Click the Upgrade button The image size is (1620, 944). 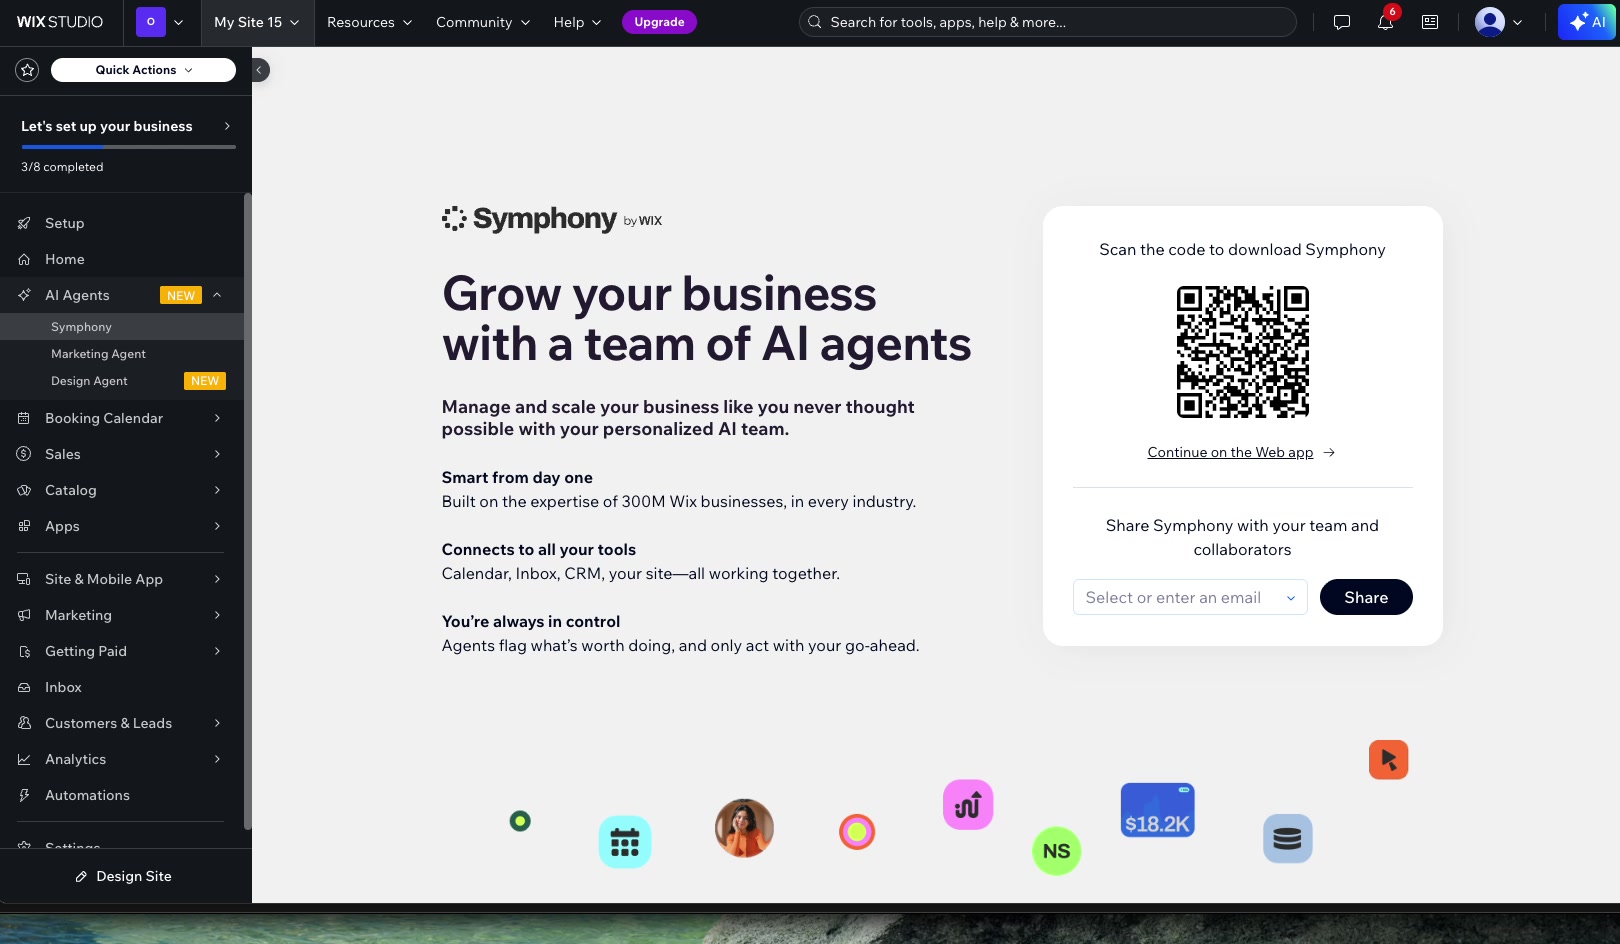[x=659, y=22]
